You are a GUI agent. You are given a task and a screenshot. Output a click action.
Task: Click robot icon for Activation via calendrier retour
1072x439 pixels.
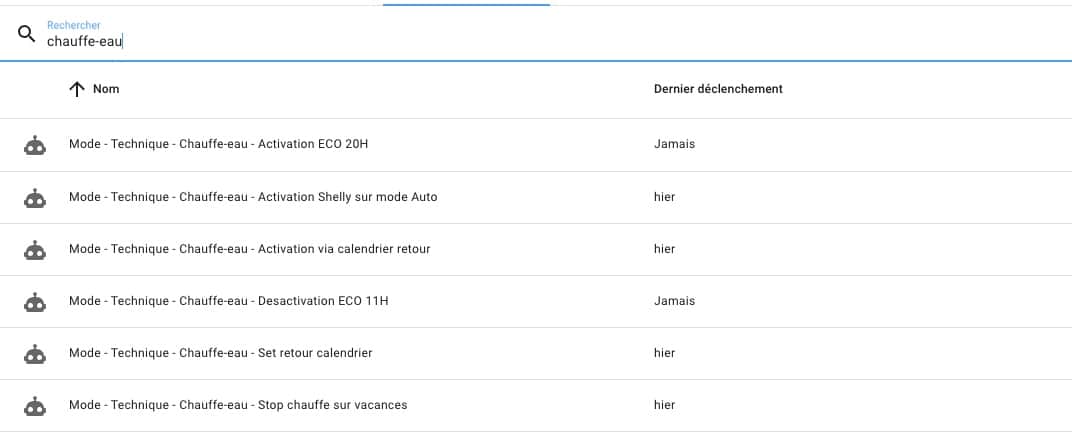pos(35,250)
